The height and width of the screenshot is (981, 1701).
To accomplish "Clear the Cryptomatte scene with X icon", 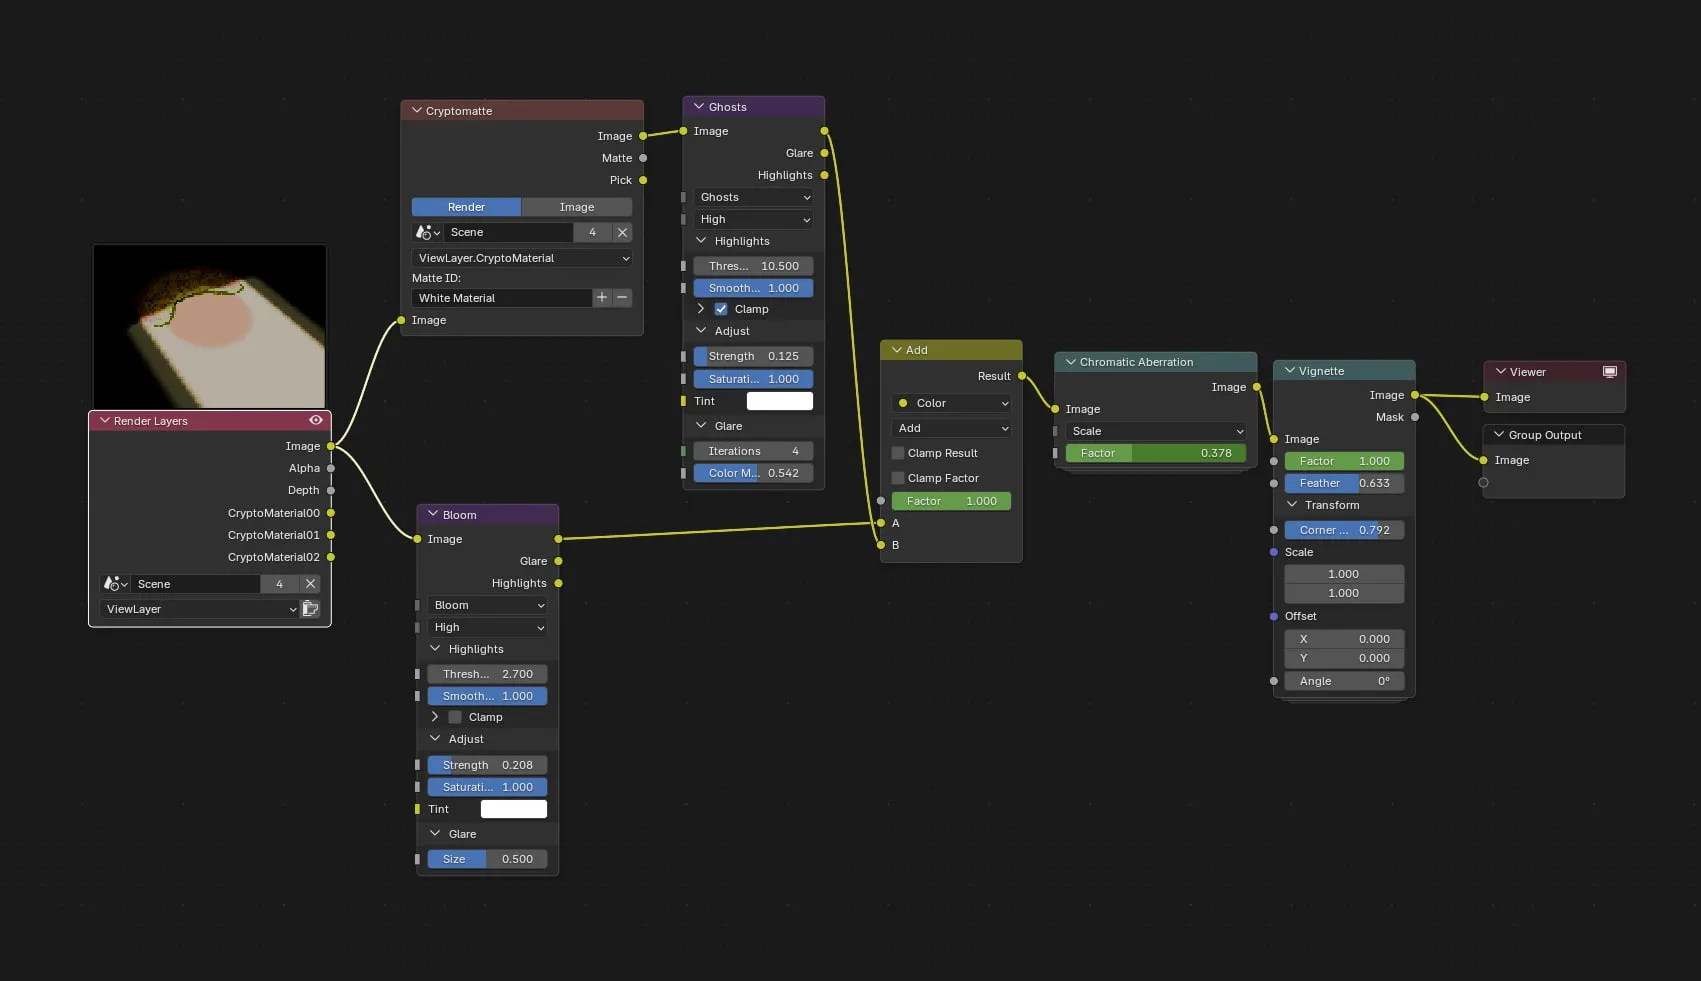I will pyautogui.click(x=622, y=232).
